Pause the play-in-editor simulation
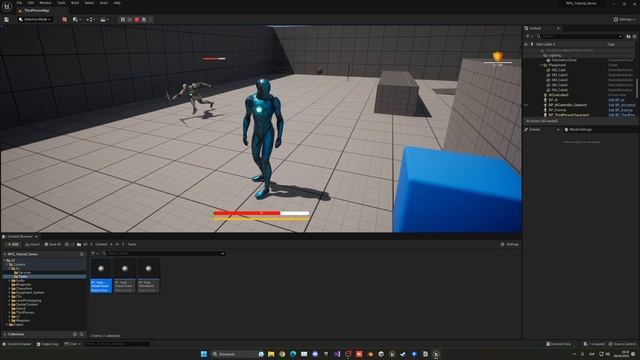Screen dimensions: 640x360 pos(123,19)
